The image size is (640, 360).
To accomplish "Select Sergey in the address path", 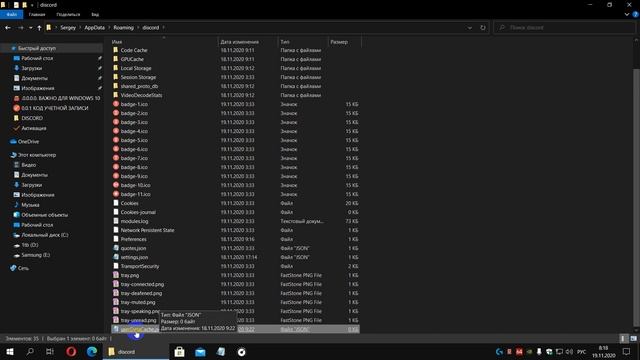I will pos(68,28).
